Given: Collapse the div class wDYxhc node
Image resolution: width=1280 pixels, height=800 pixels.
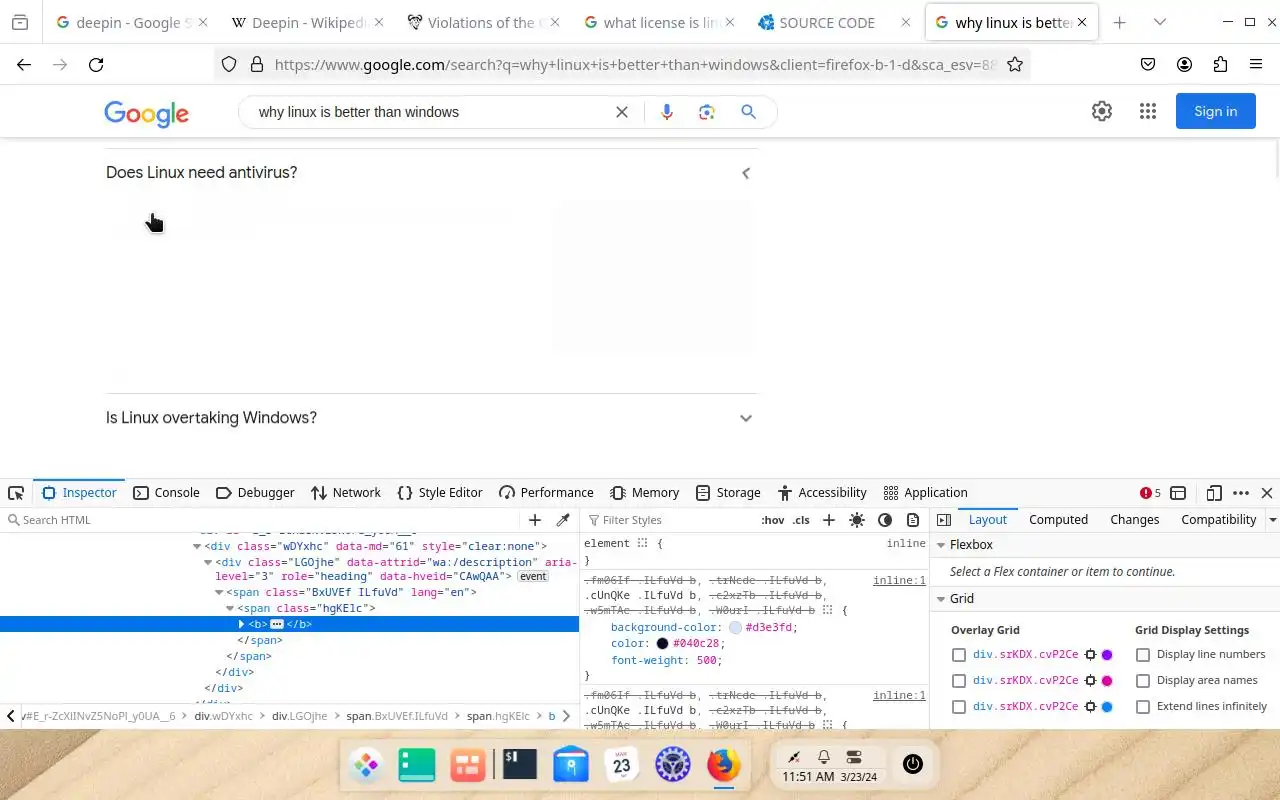Looking at the screenshot, I should click(x=197, y=546).
